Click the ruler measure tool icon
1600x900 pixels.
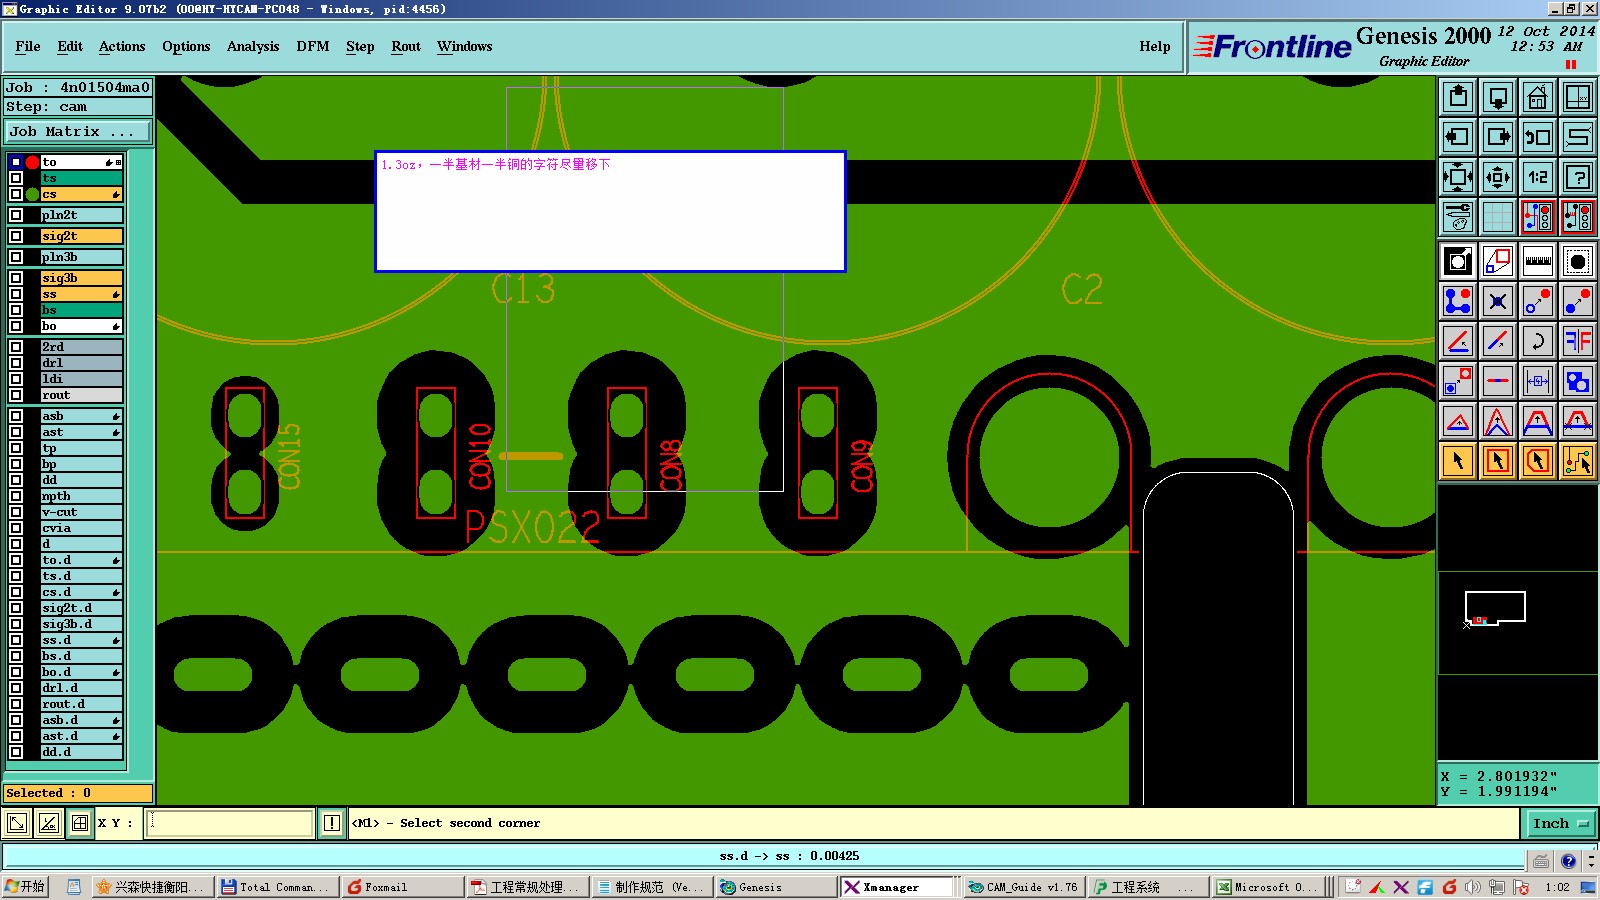[x=1538, y=261]
